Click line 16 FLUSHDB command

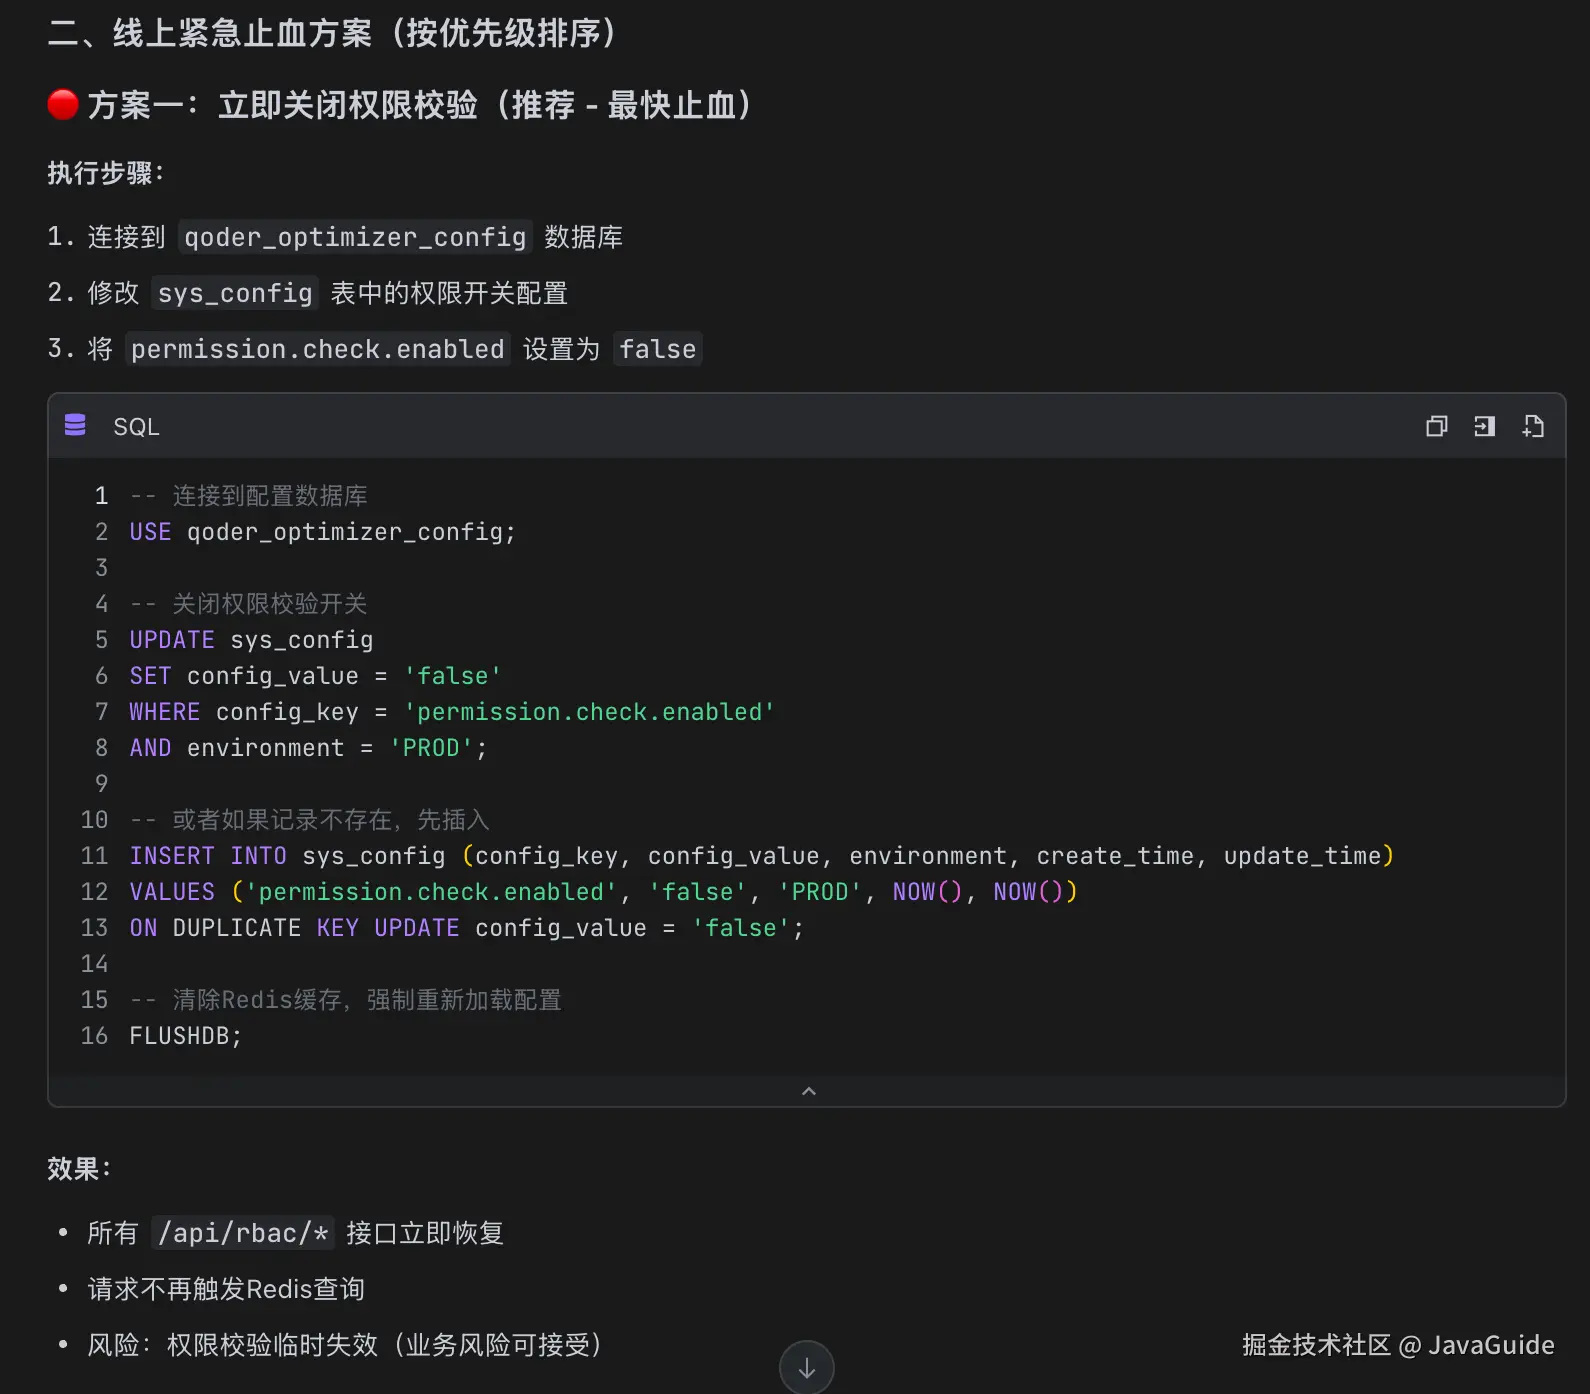[x=186, y=1036]
